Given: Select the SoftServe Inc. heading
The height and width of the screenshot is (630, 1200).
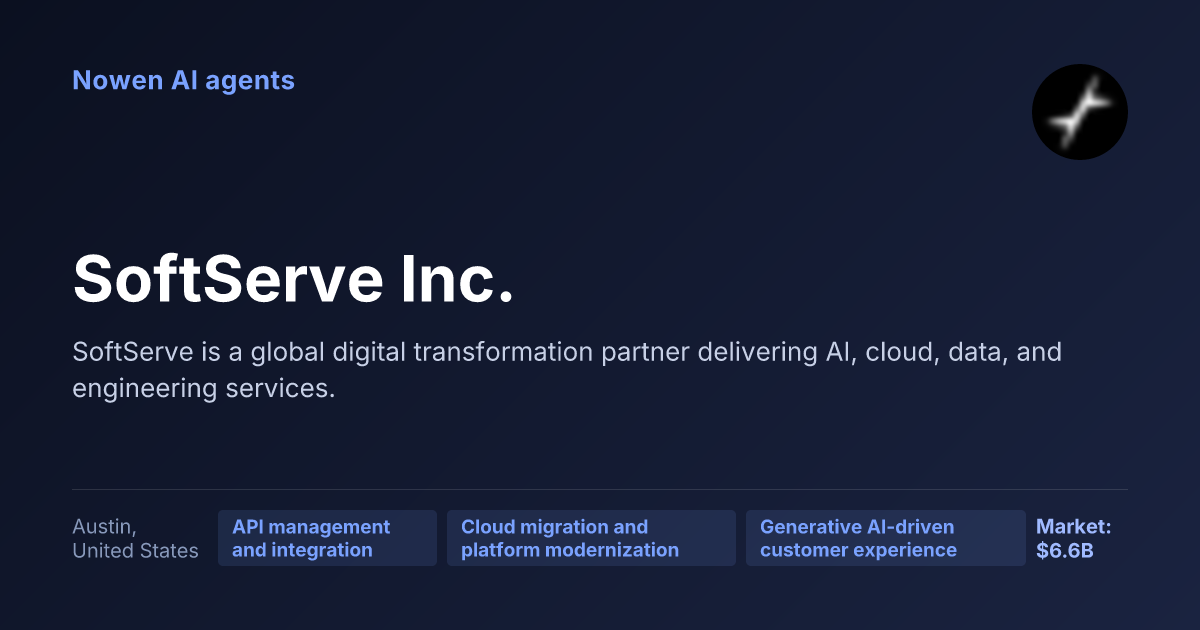Looking at the screenshot, I should pyautogui.click(x=293, y=278).
